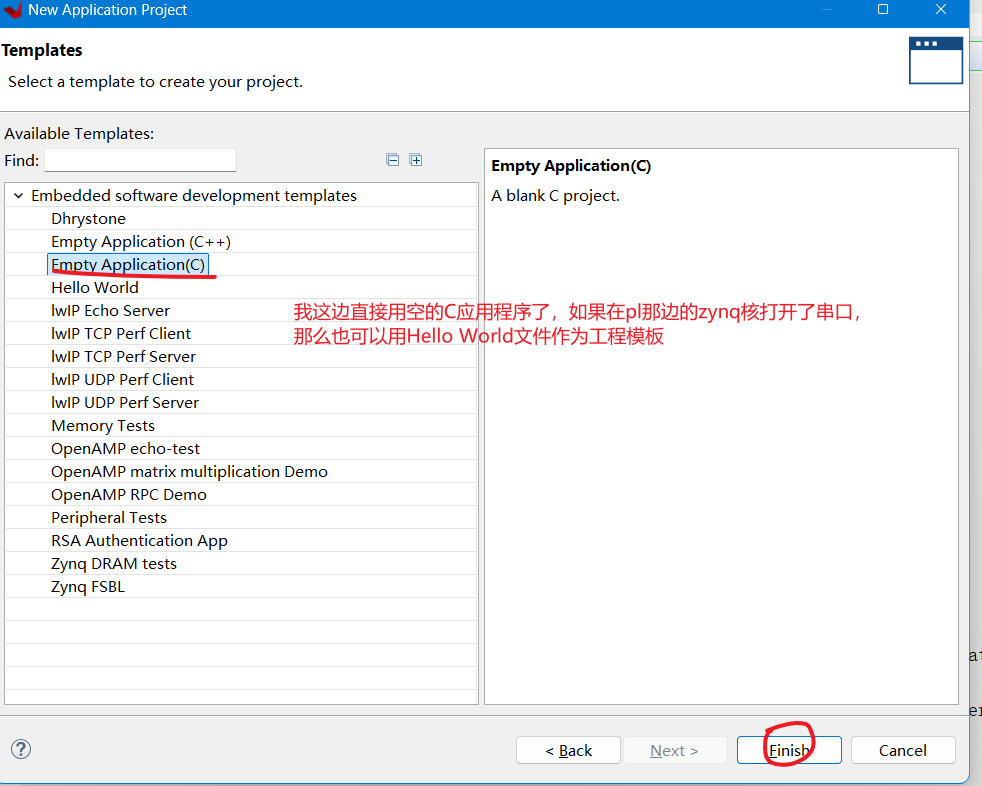Click the expand all templates icon
Image resolution: width=982 pixels, height=786 pixels.
tap(416, 160)
